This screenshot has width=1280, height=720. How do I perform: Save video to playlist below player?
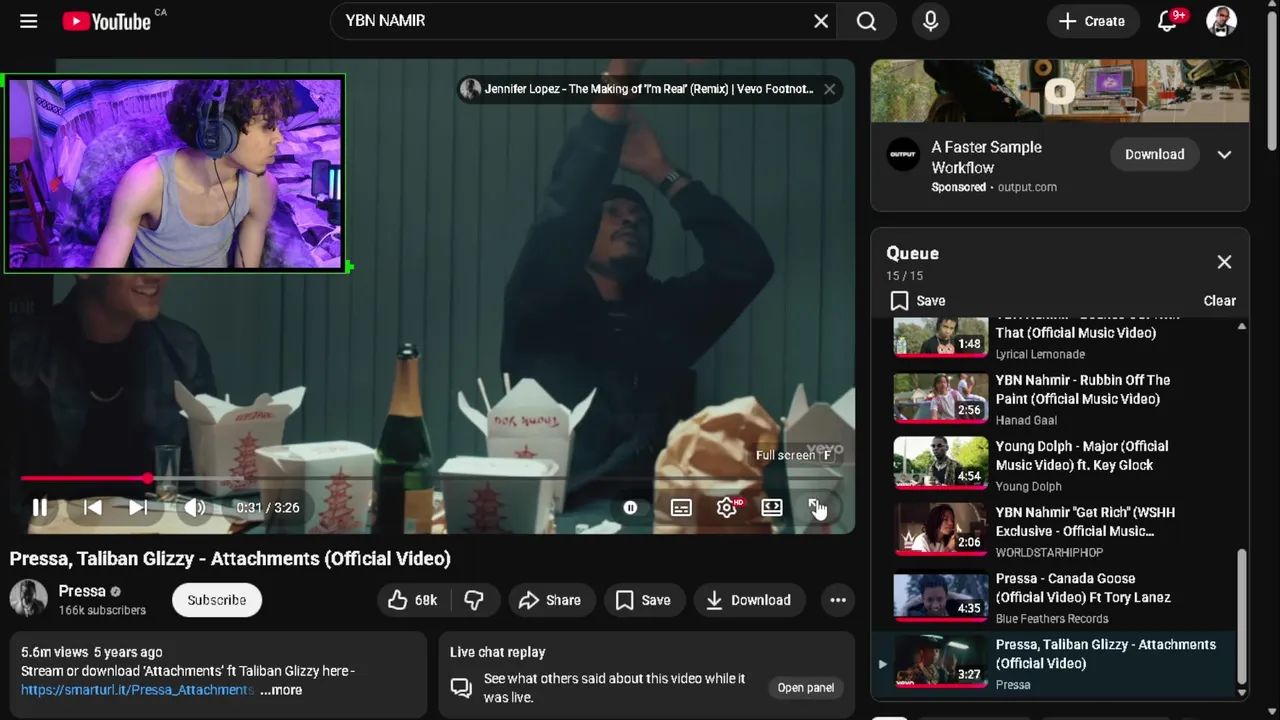(644, 600)
